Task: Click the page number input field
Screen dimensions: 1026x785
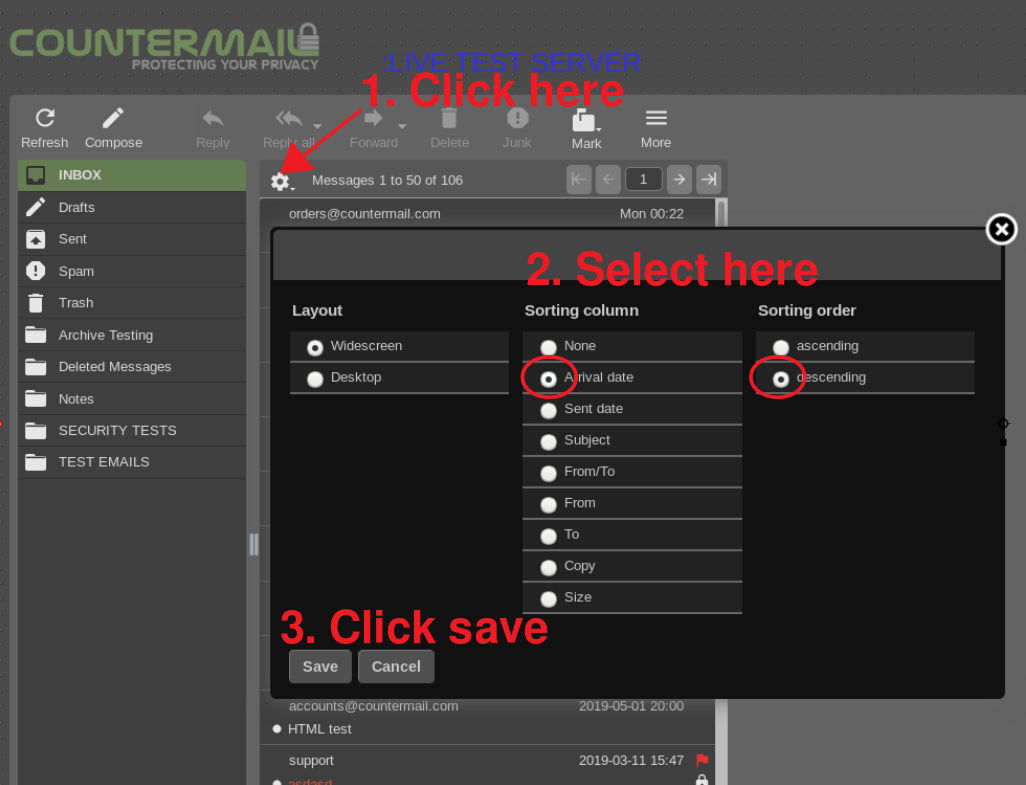Action: pos(643,179)
